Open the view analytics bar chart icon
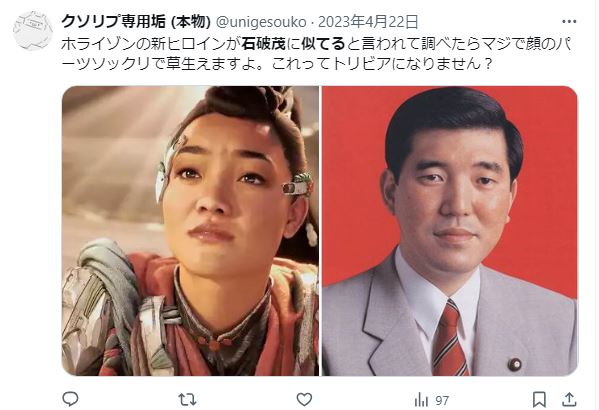Viewport: 599px width, 410px height. tap(421, 400)
